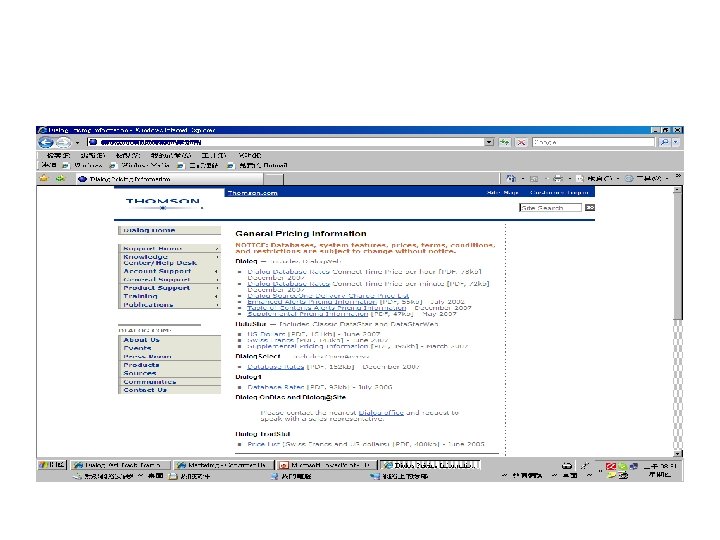
Task: Open Supplemental Pricing Information May 2007 link
Action: (308, 314)
